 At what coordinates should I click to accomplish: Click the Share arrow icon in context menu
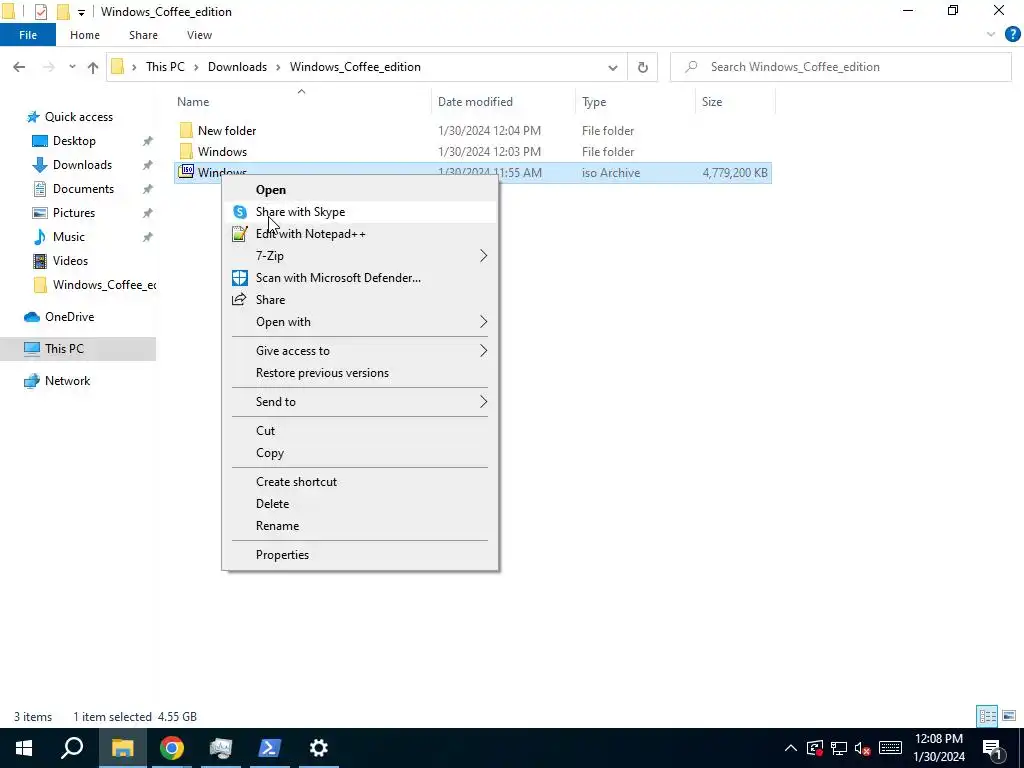[x=240, y=300]
